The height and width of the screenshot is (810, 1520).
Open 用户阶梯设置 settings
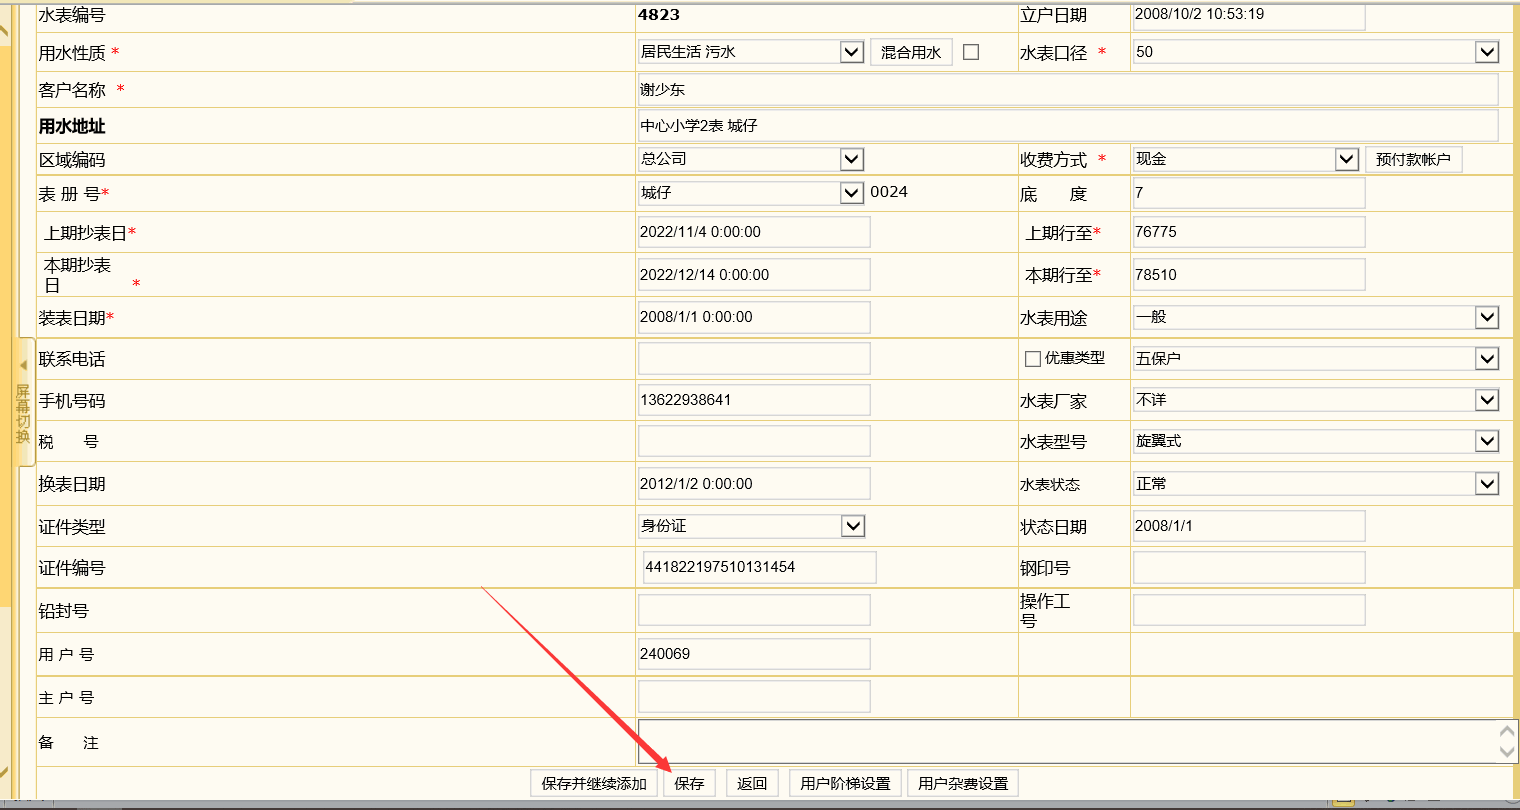(x=845, y=783)
